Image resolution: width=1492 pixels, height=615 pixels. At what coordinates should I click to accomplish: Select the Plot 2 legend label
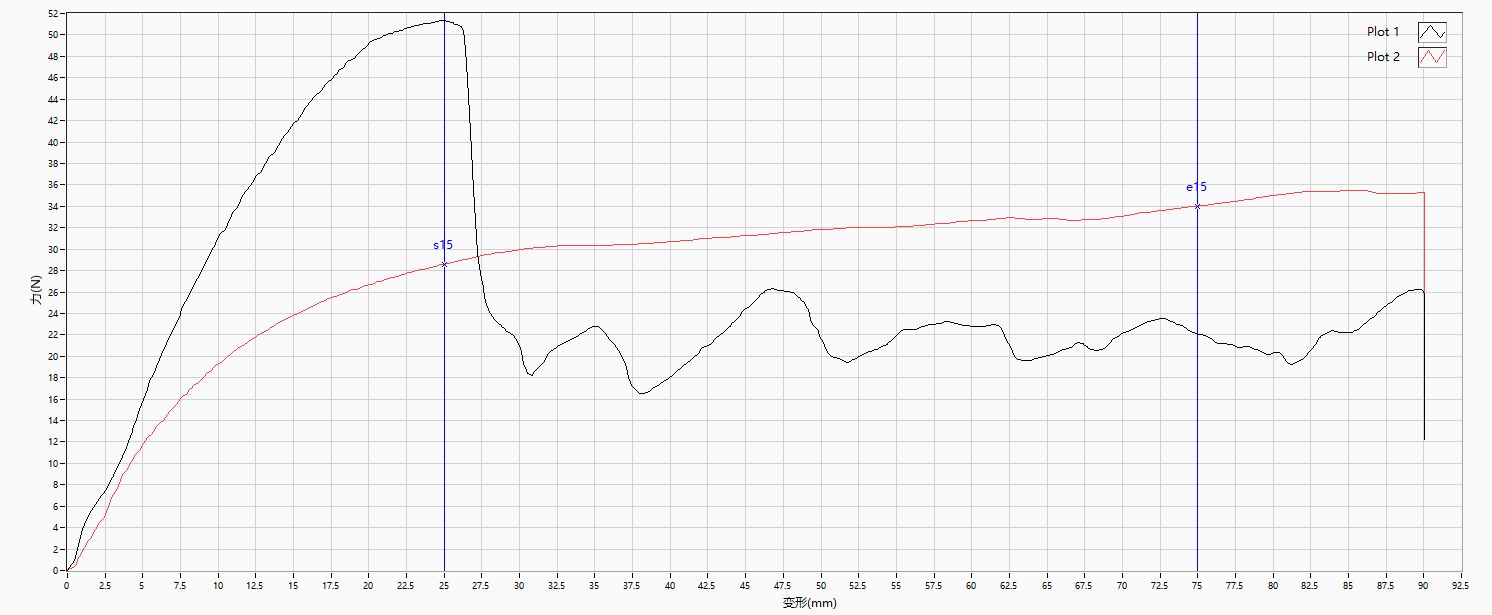(1383, 57)
